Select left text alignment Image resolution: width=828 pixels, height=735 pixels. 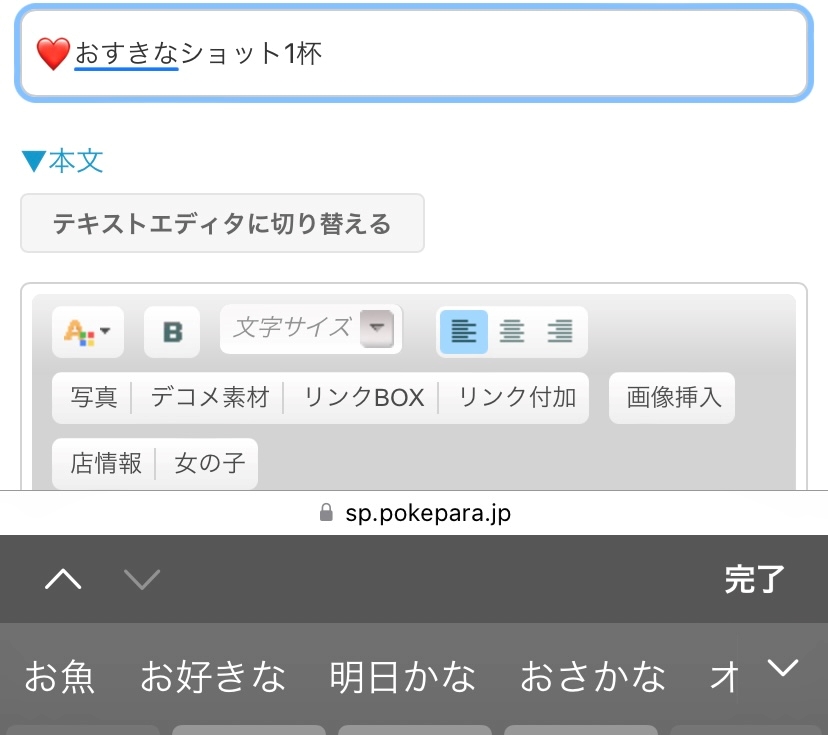click(463, 332)
